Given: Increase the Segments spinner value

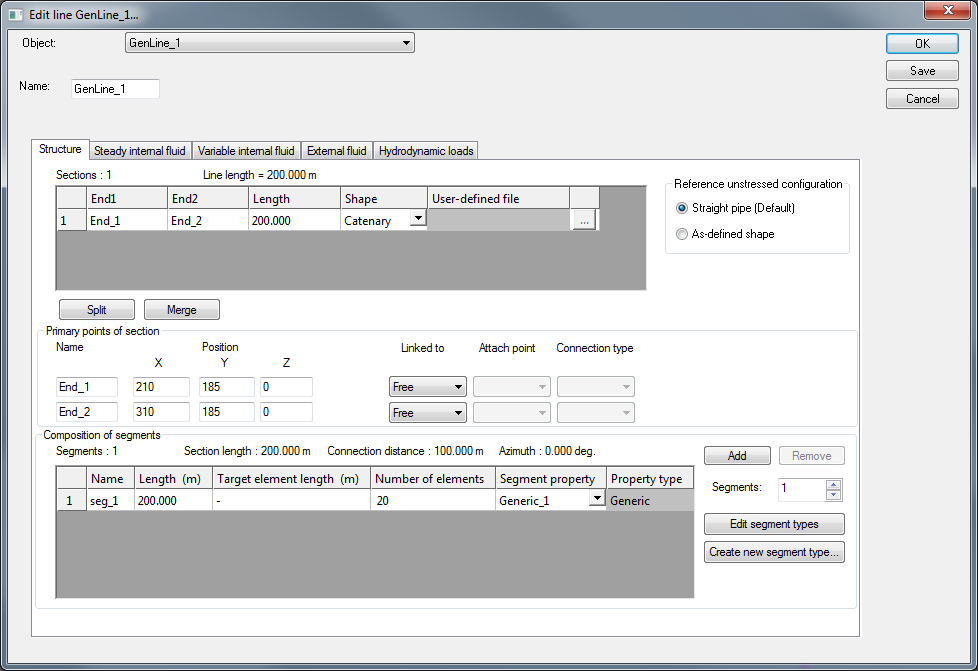Looking at the screenshot, I should (x=833, y=484).
